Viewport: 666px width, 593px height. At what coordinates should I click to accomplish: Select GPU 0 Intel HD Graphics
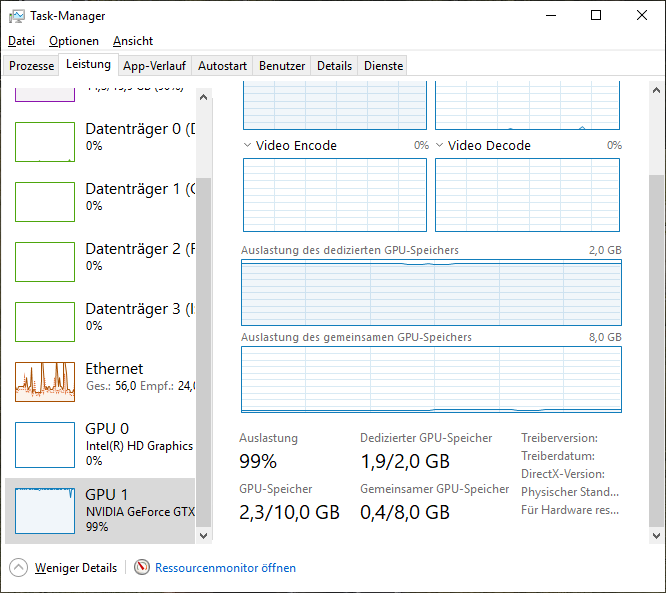click(100, 445)
